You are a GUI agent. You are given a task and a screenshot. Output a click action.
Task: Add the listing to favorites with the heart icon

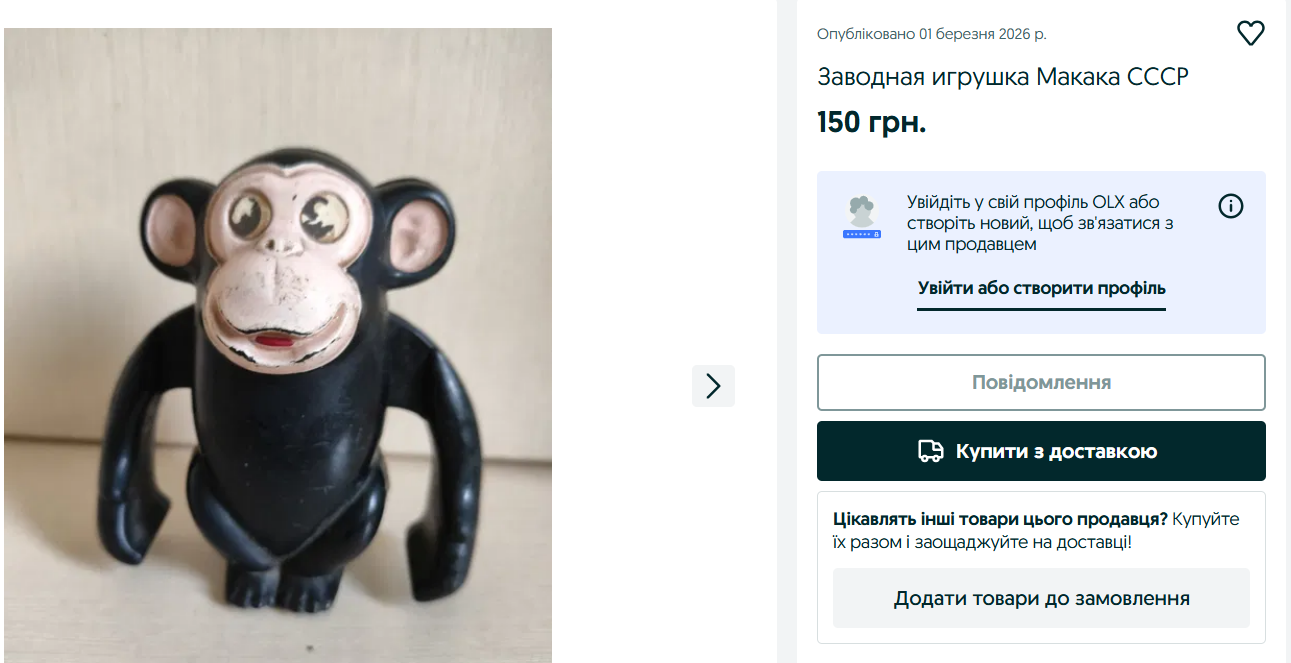click(x=1251, y=34)
